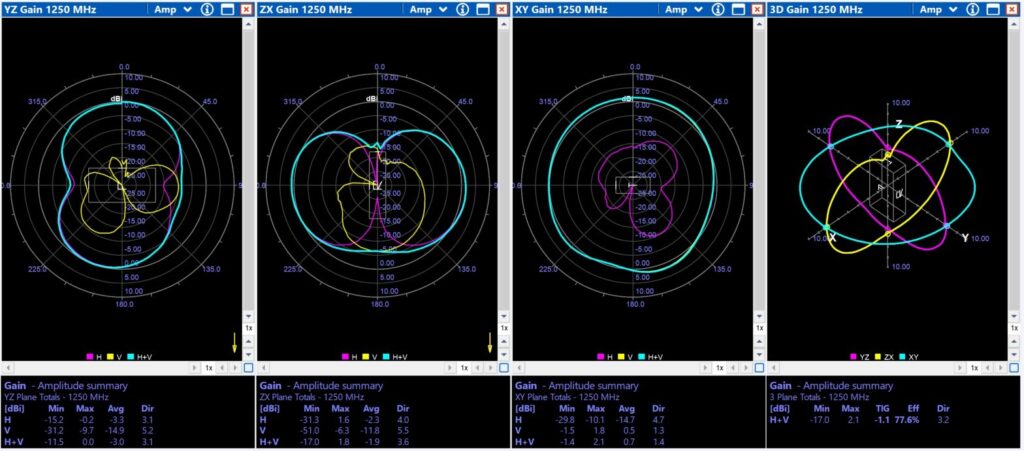Maximize the YZ Gain 1250 MHz panel
The height and width of the screenshot is (451, 1024).
click(x=227, y=9)
